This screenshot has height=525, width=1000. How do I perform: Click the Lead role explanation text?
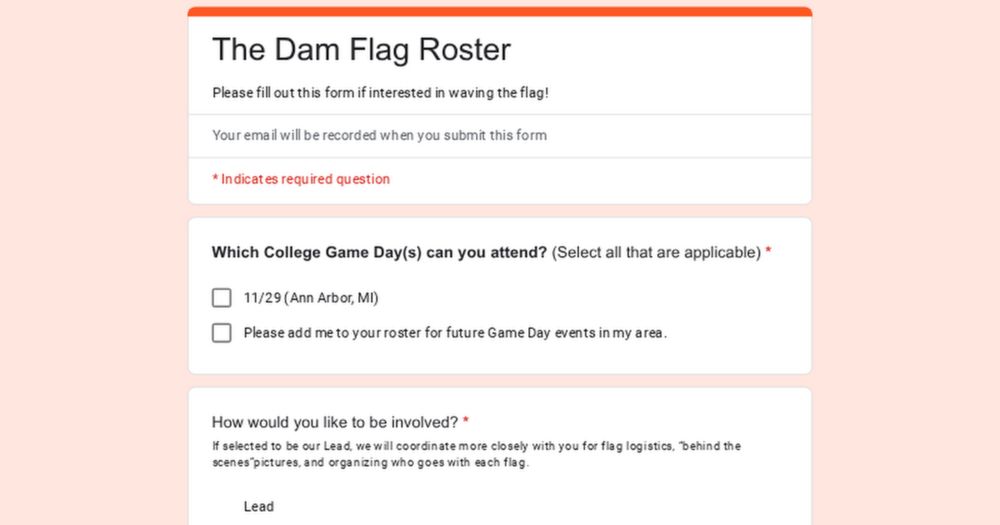click(476, 454)
